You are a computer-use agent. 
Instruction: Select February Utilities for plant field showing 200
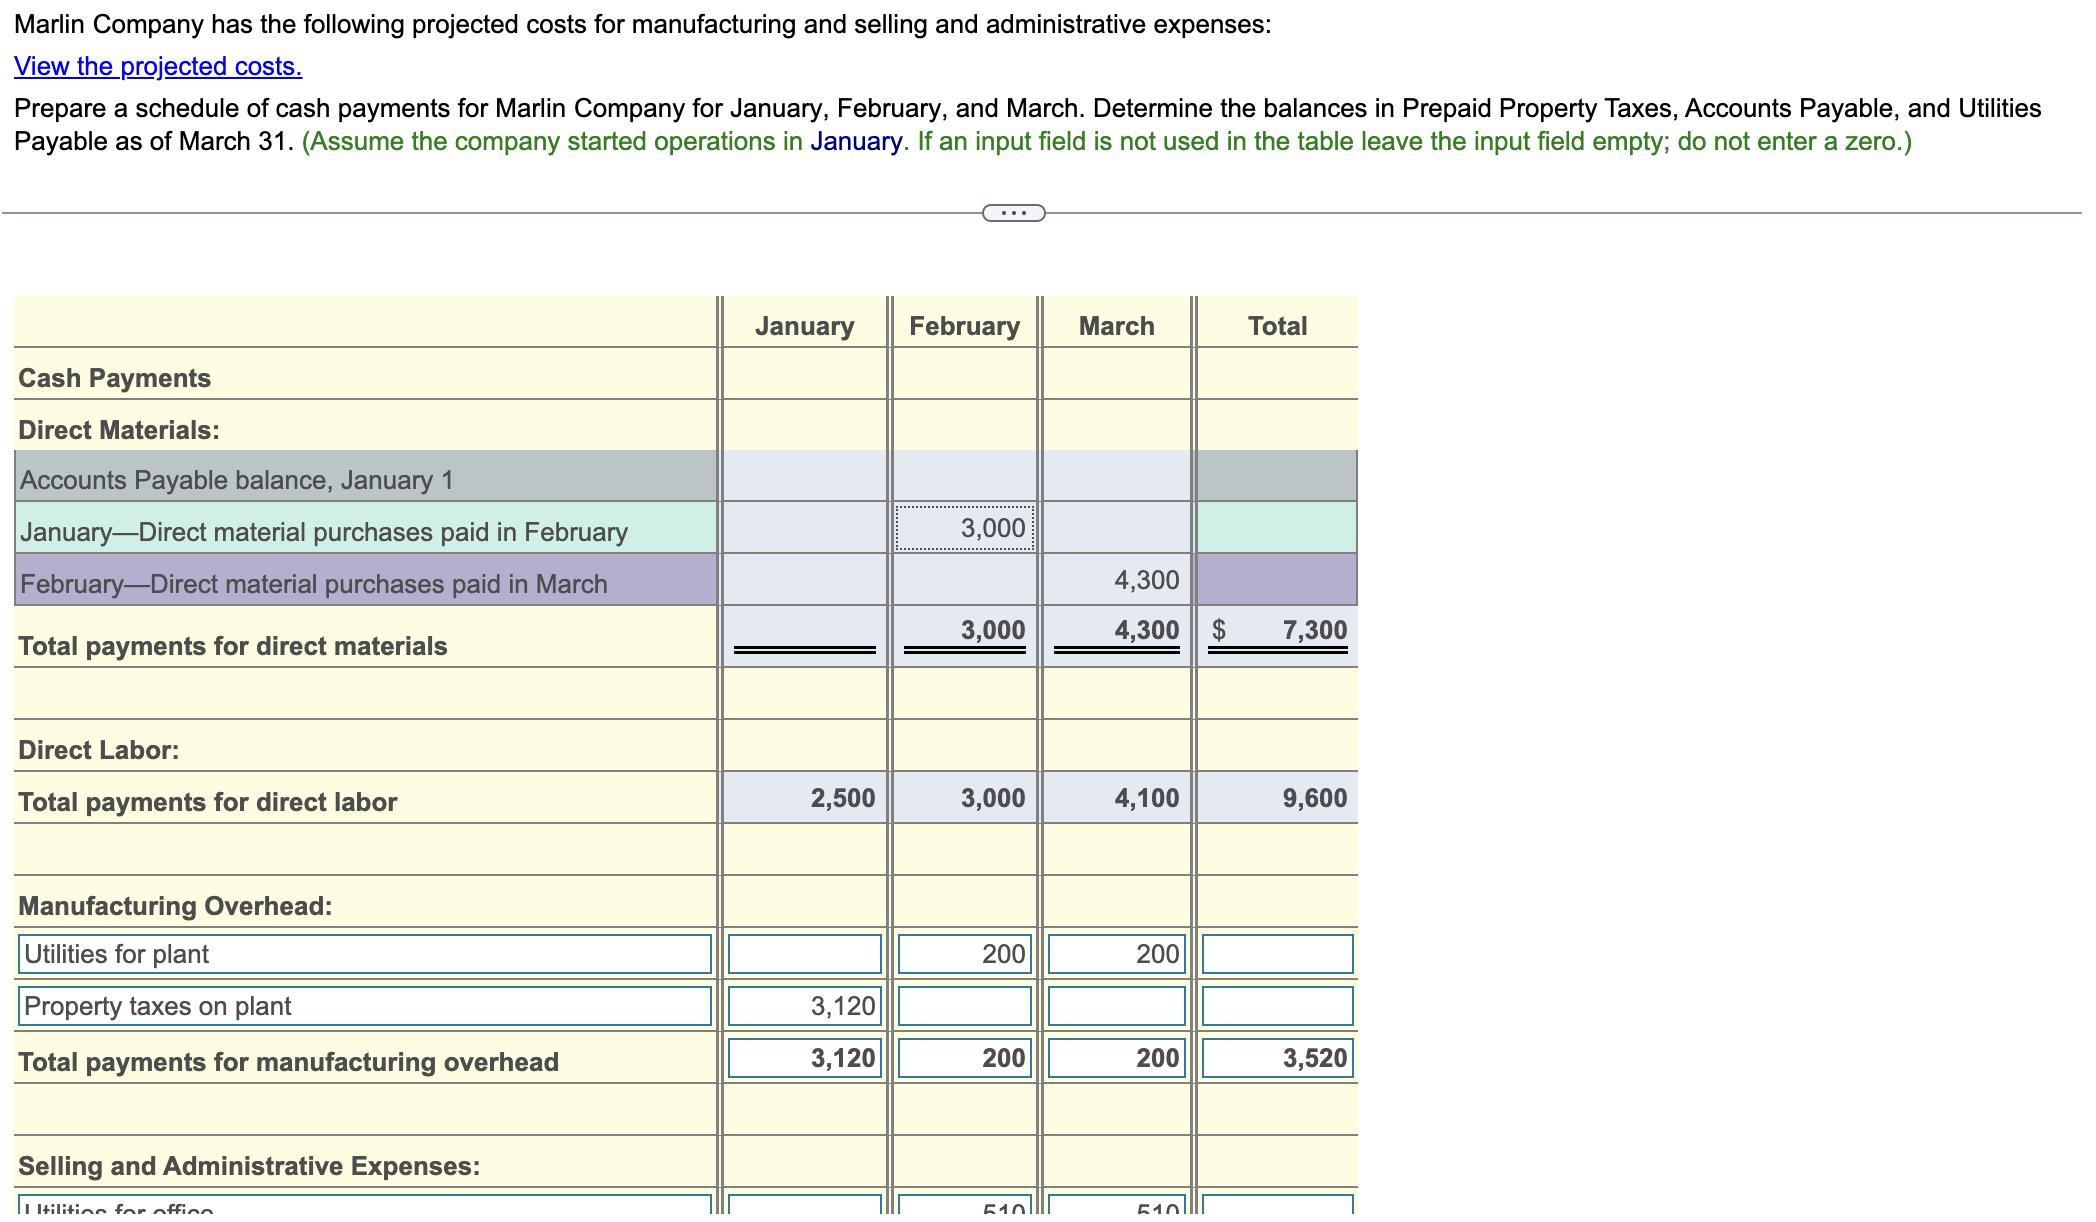(x=964, y=954)
